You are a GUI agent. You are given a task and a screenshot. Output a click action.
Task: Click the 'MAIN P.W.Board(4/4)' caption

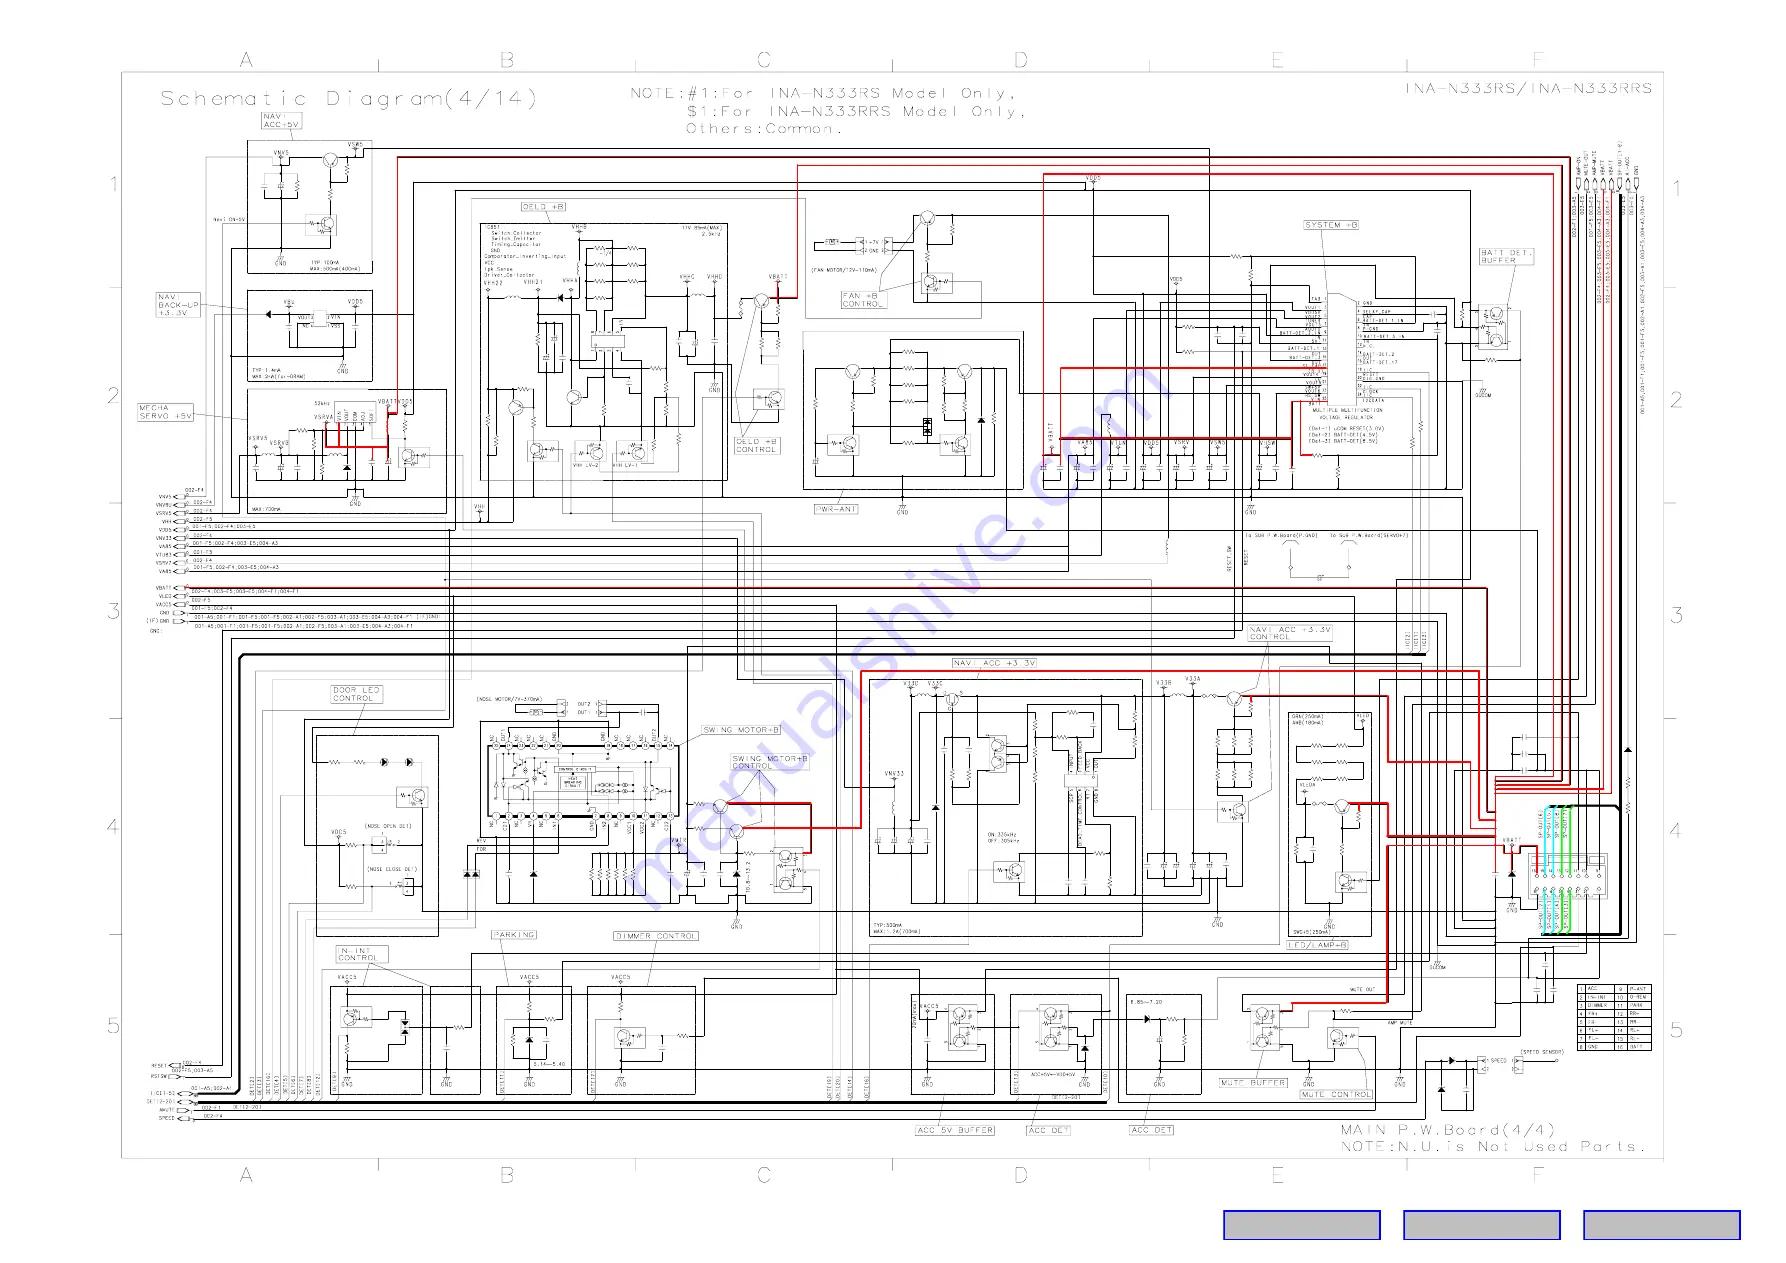pyautogui.click(x=1447, y=1130)
